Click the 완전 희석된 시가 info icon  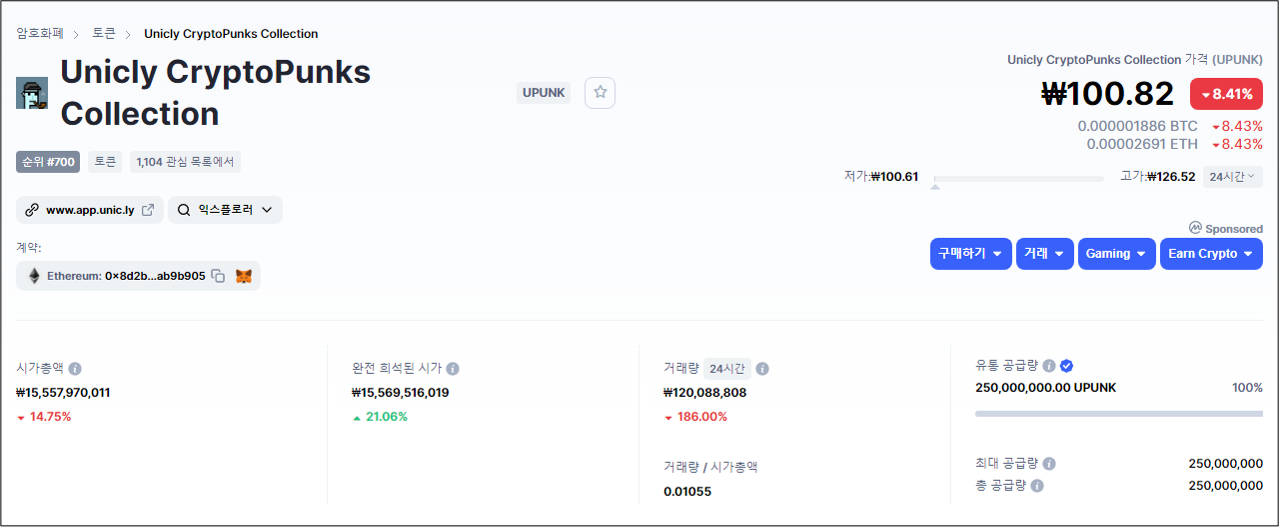pos(453,368)
